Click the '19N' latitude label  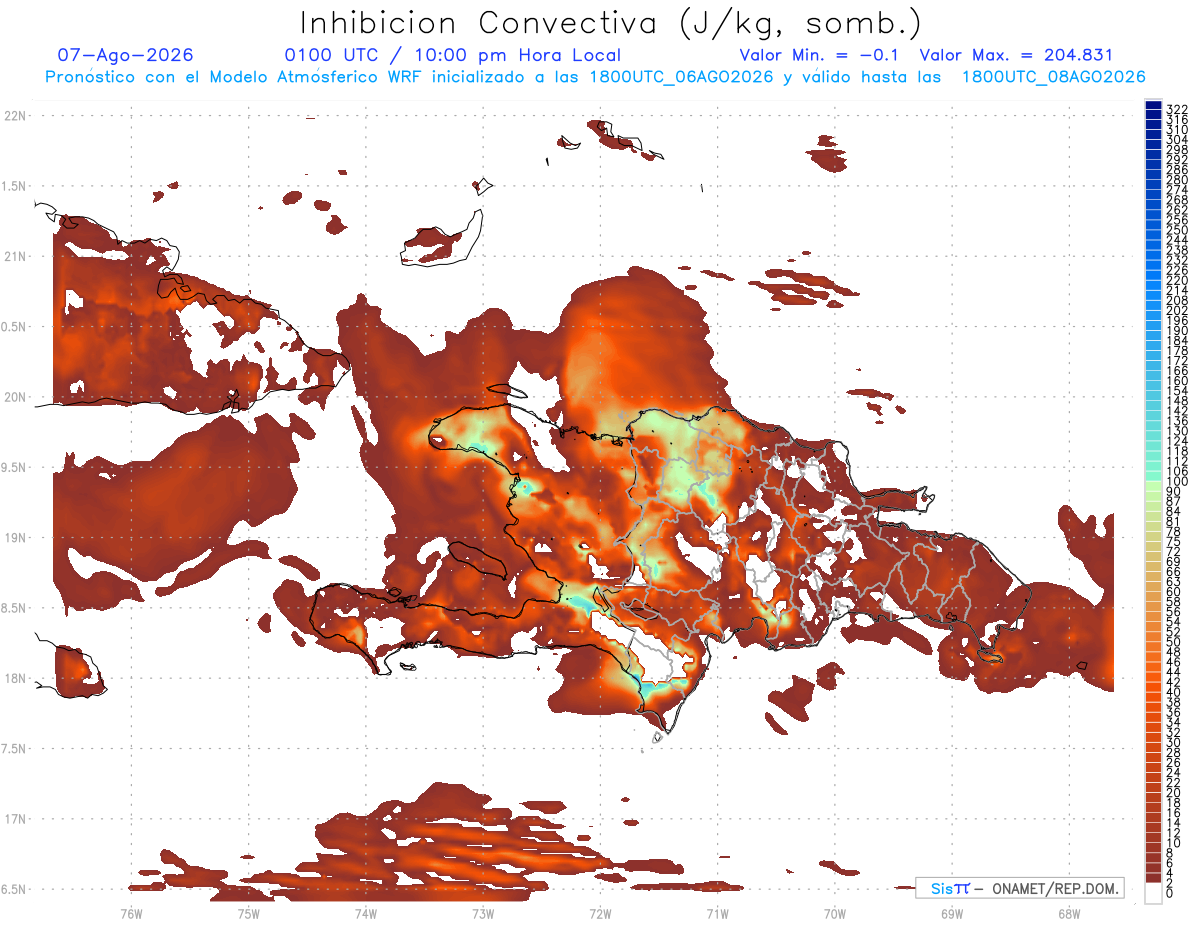coord(17,537)
